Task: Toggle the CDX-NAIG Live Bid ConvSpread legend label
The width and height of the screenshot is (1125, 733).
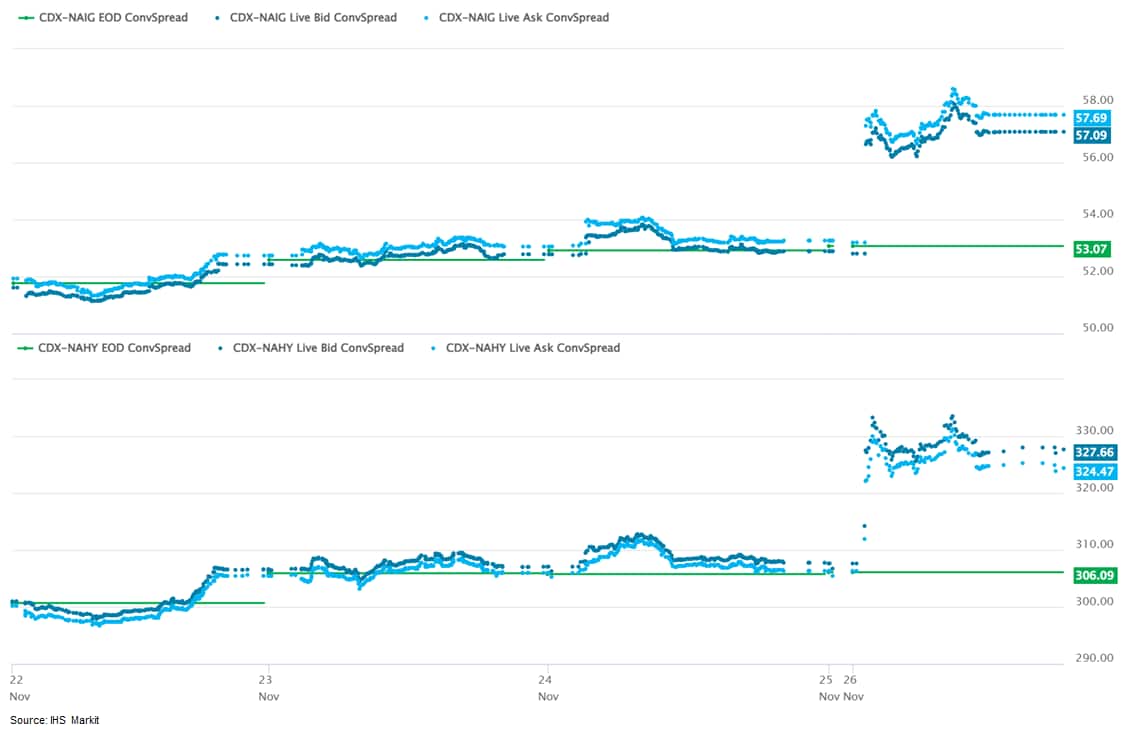Action: [313, 17]
